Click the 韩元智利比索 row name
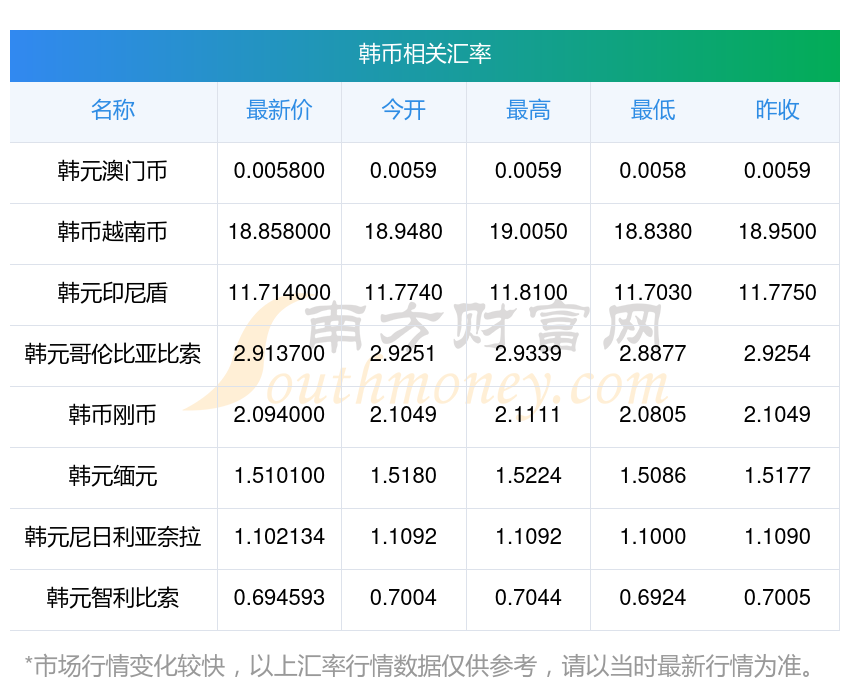 (113, 598)
